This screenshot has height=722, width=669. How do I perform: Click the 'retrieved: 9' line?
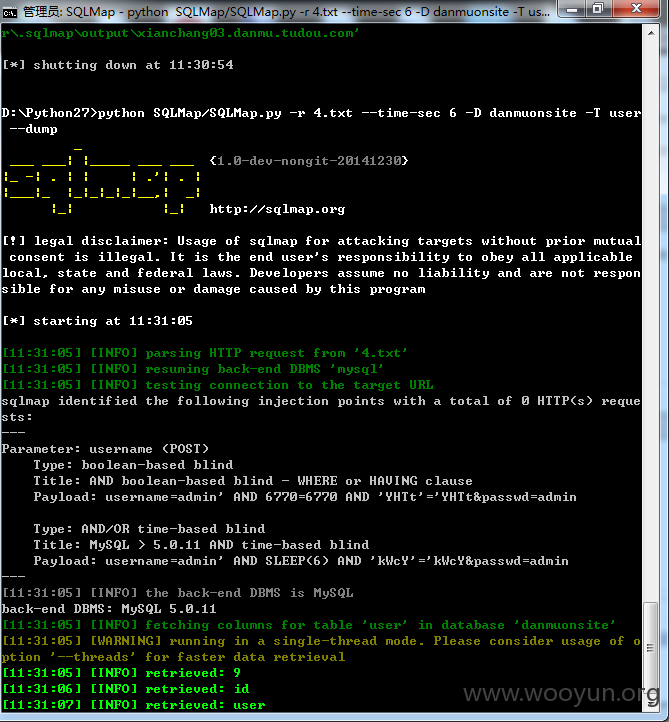click(122, 673)
